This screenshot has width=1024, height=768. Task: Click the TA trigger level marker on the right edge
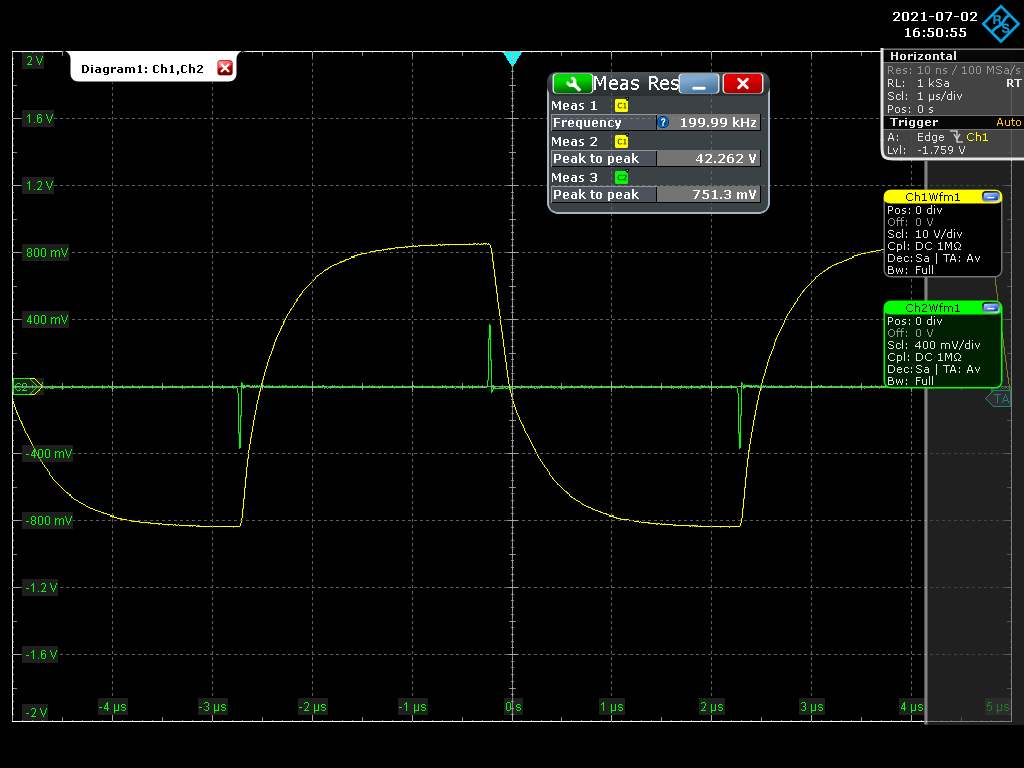click(x=999, y=399)
